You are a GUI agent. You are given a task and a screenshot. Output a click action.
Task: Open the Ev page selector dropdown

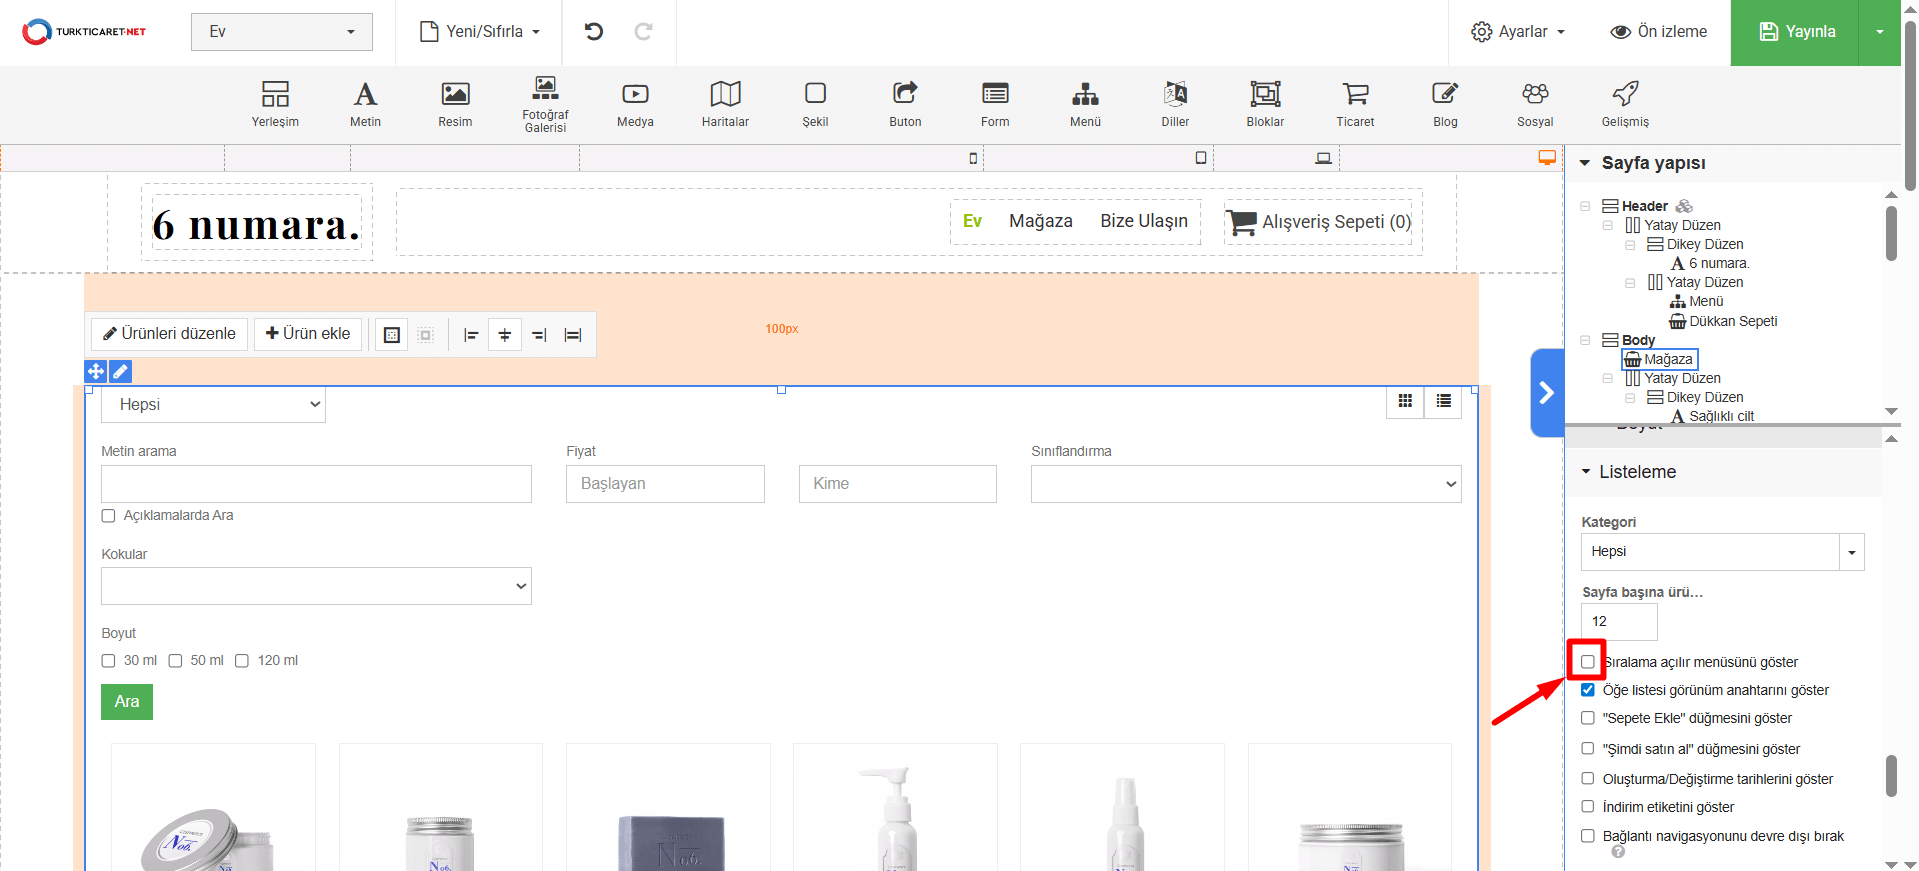[281, 32]
